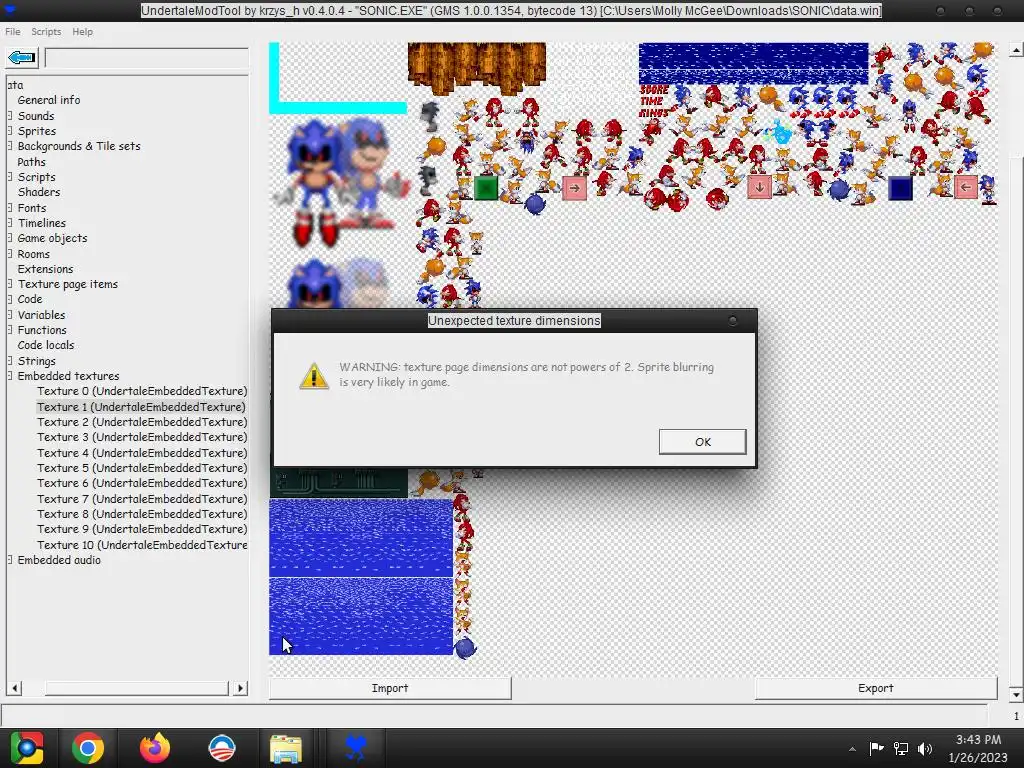Expand the Rooms tree node
The image size is (1024, 768).
point(10,253)
